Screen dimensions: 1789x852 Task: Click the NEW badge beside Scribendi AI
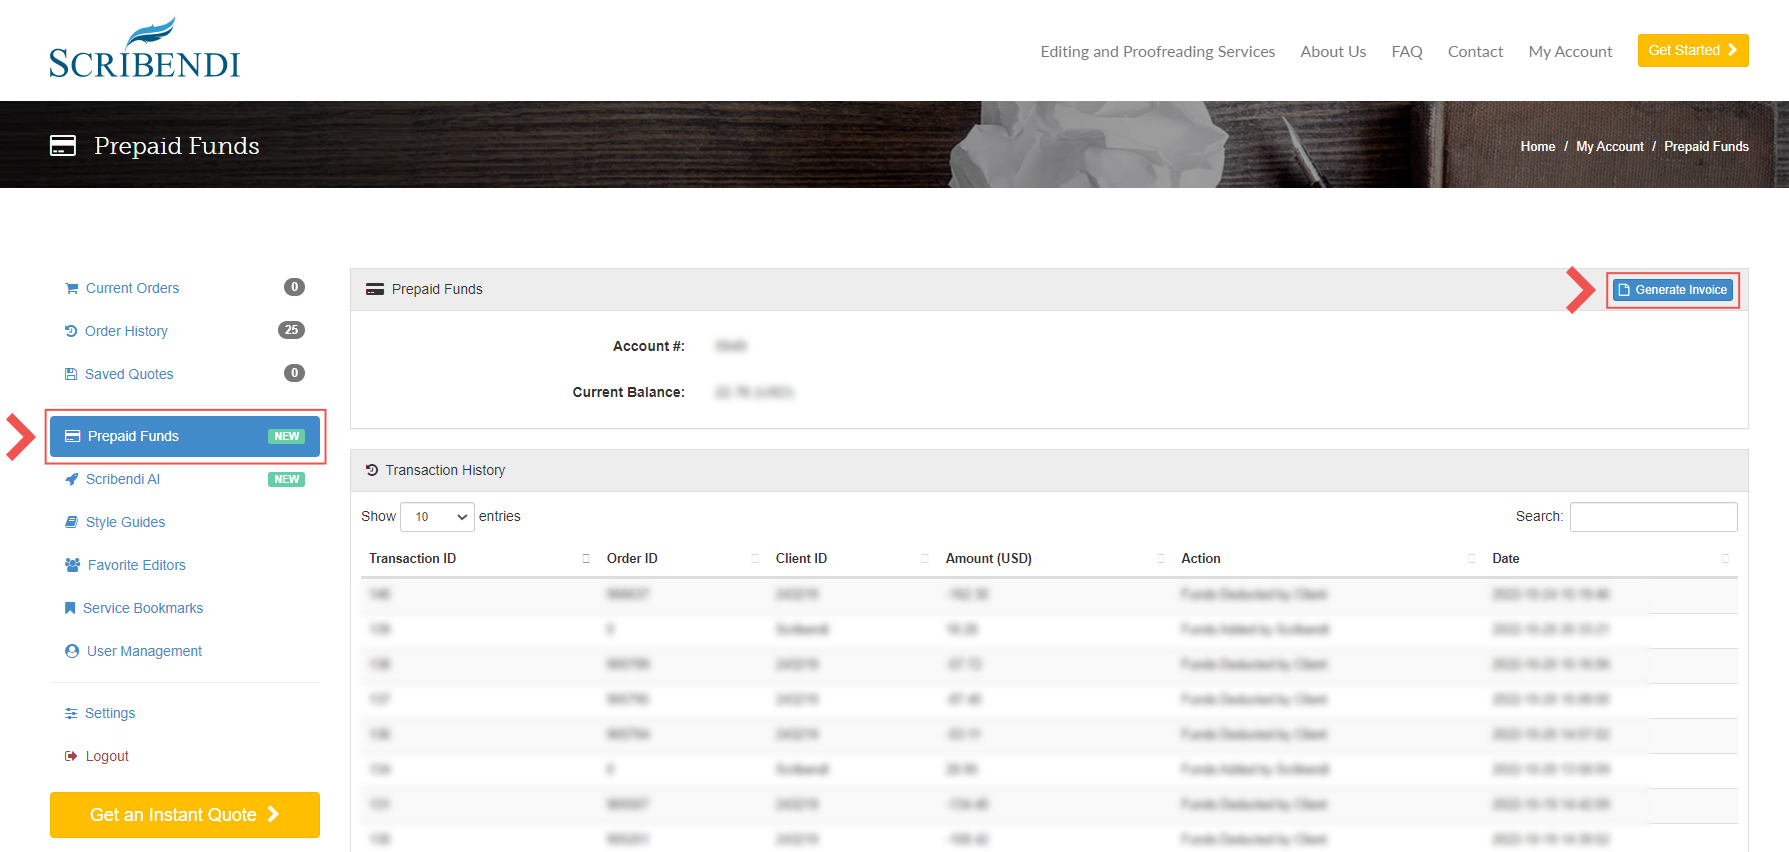pyautogui.click(x=286, y=479)
